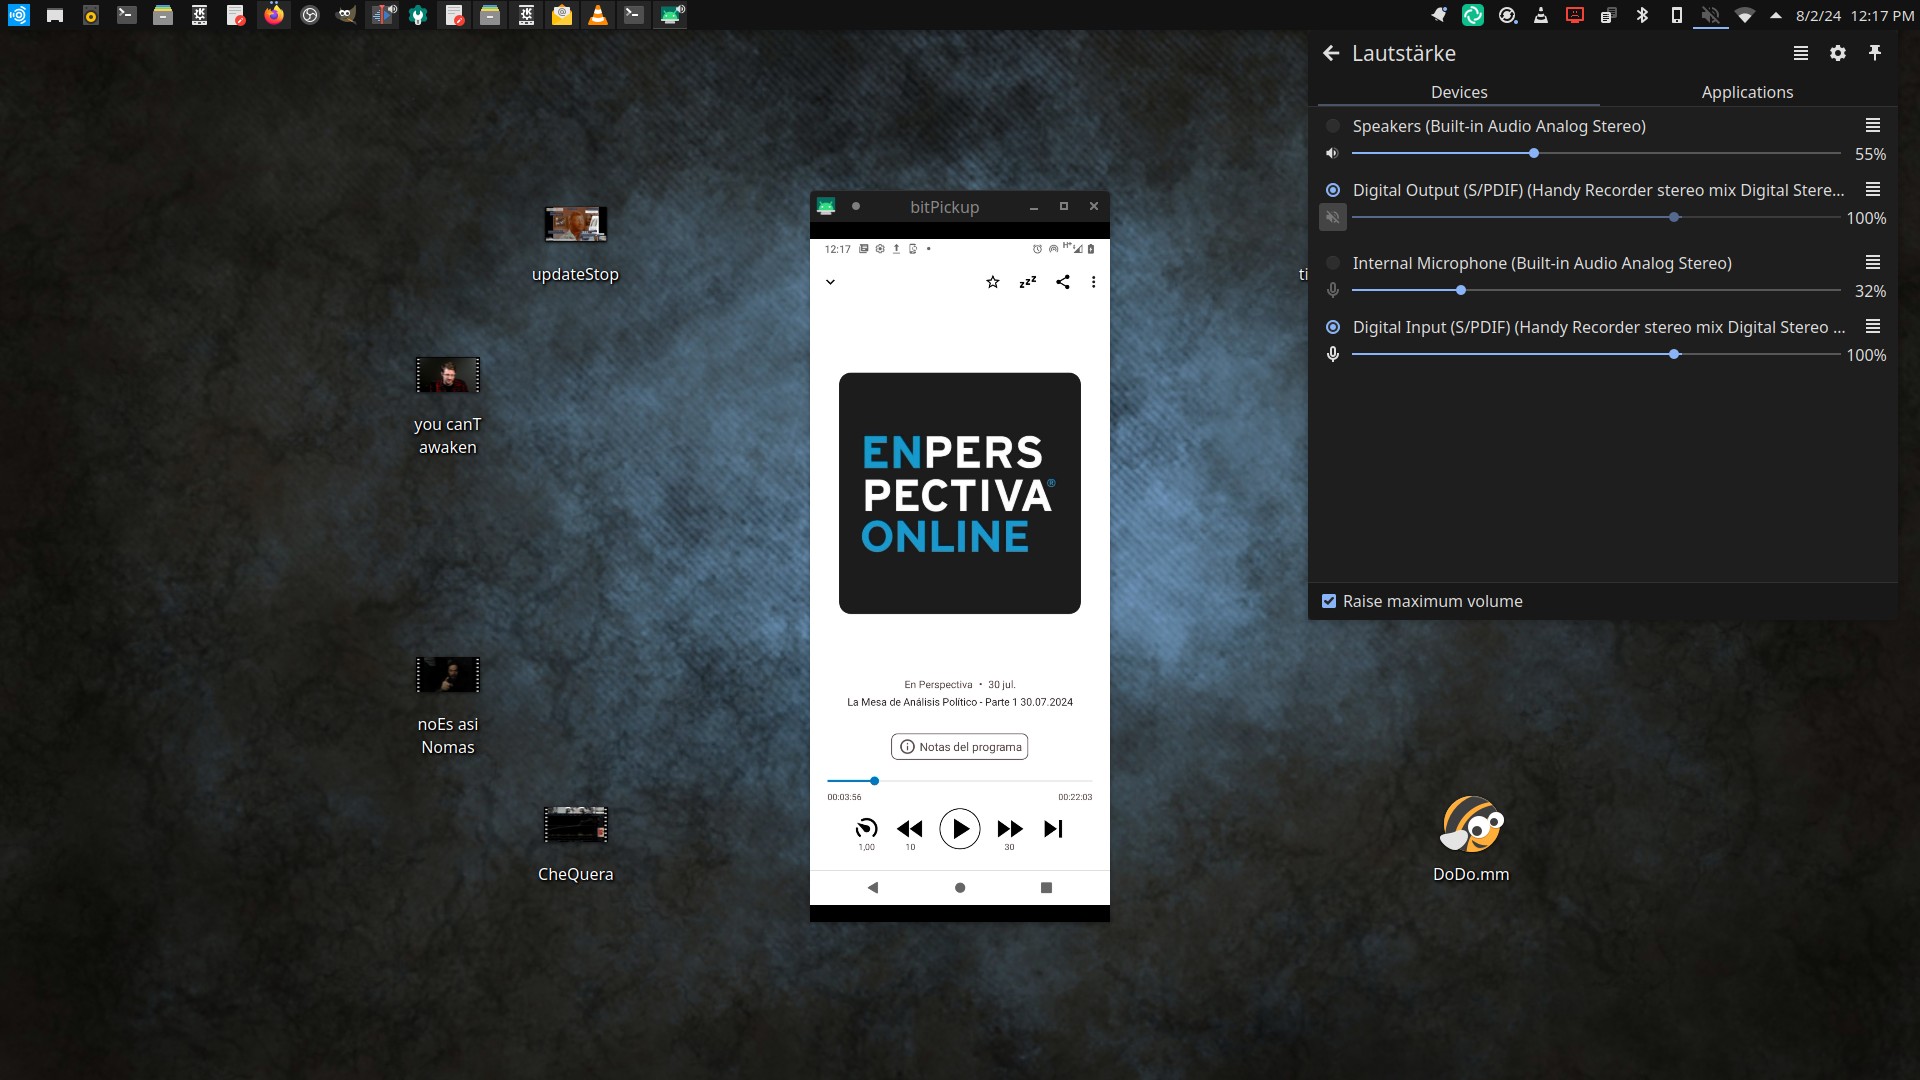Click the muted audio volume tray icon
Image resolution: width=1920 pixels, height=1080 pixels.
click(1710, 15)
